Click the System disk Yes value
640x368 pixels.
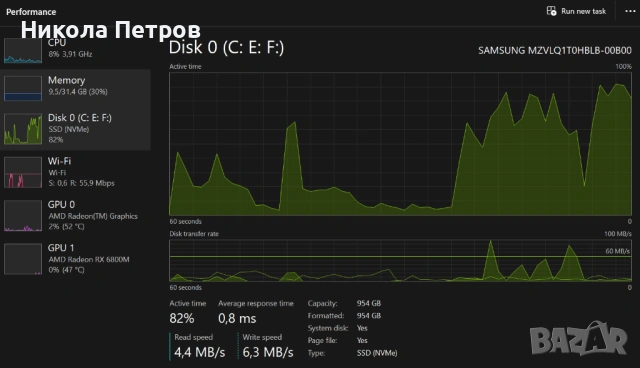click(362, 328)
